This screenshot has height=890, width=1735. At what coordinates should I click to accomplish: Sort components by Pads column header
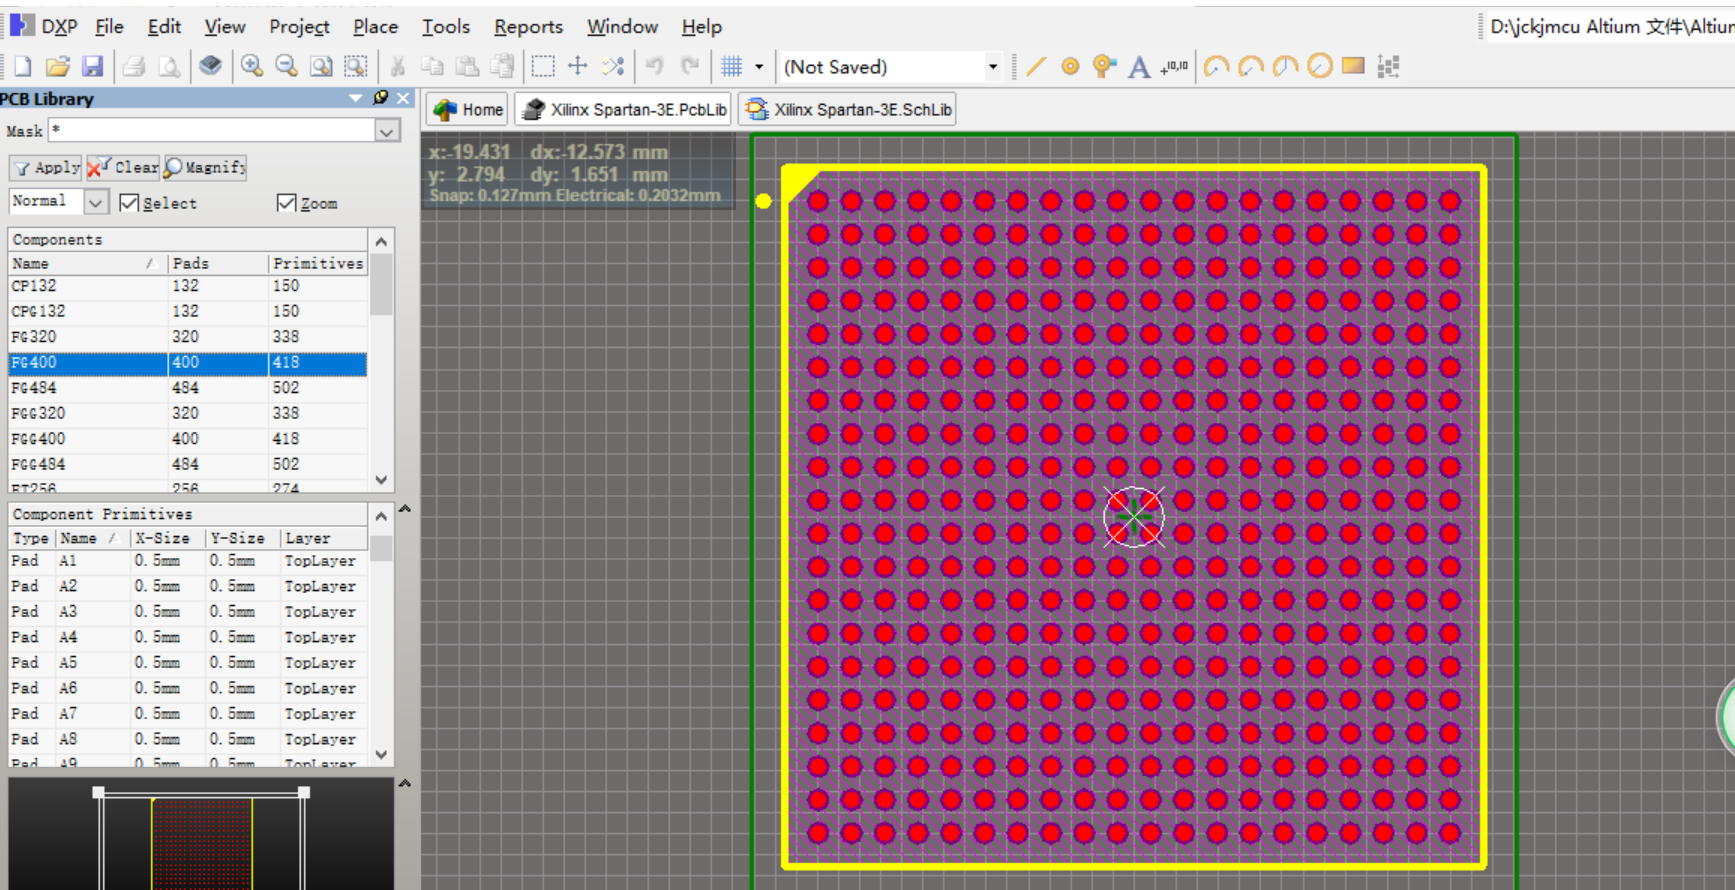coord(217,263)
